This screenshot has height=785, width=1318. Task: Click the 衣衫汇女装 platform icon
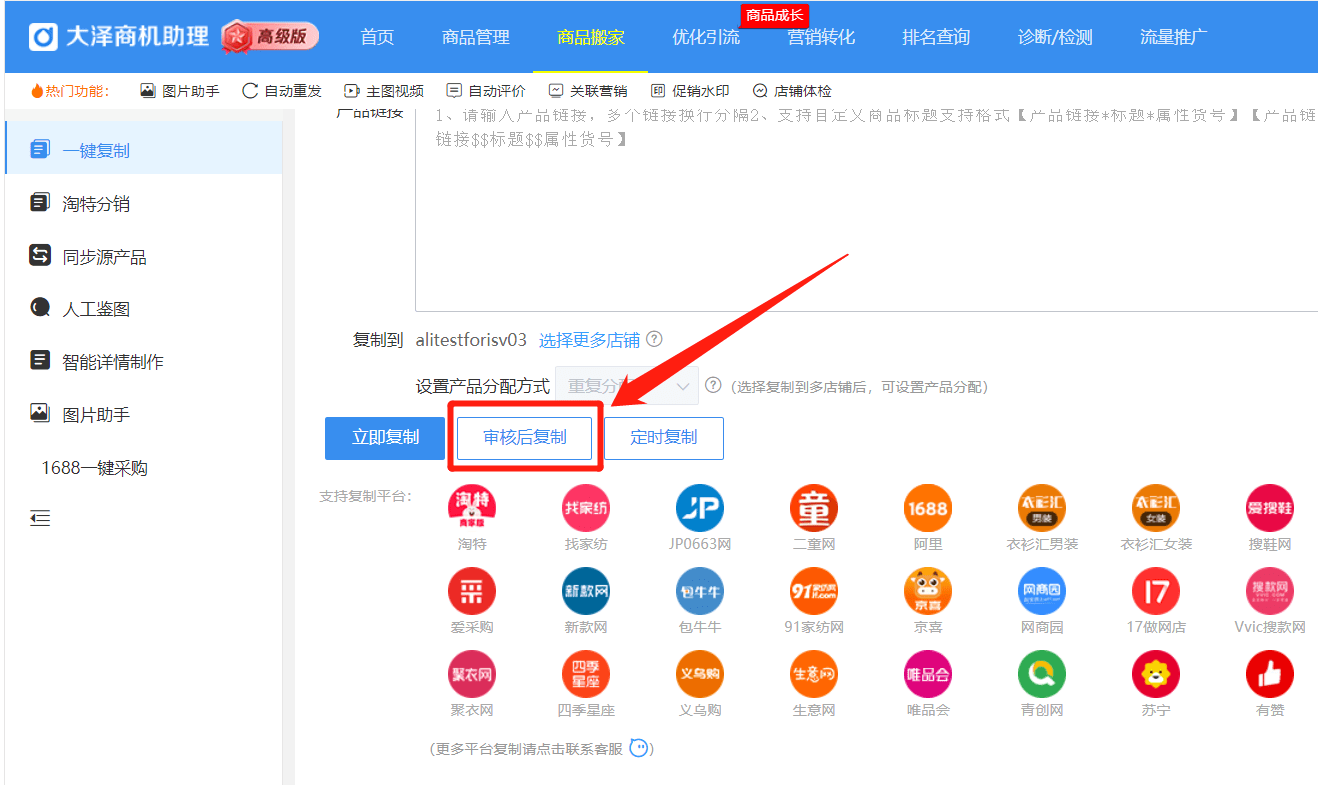point(1156,508)
